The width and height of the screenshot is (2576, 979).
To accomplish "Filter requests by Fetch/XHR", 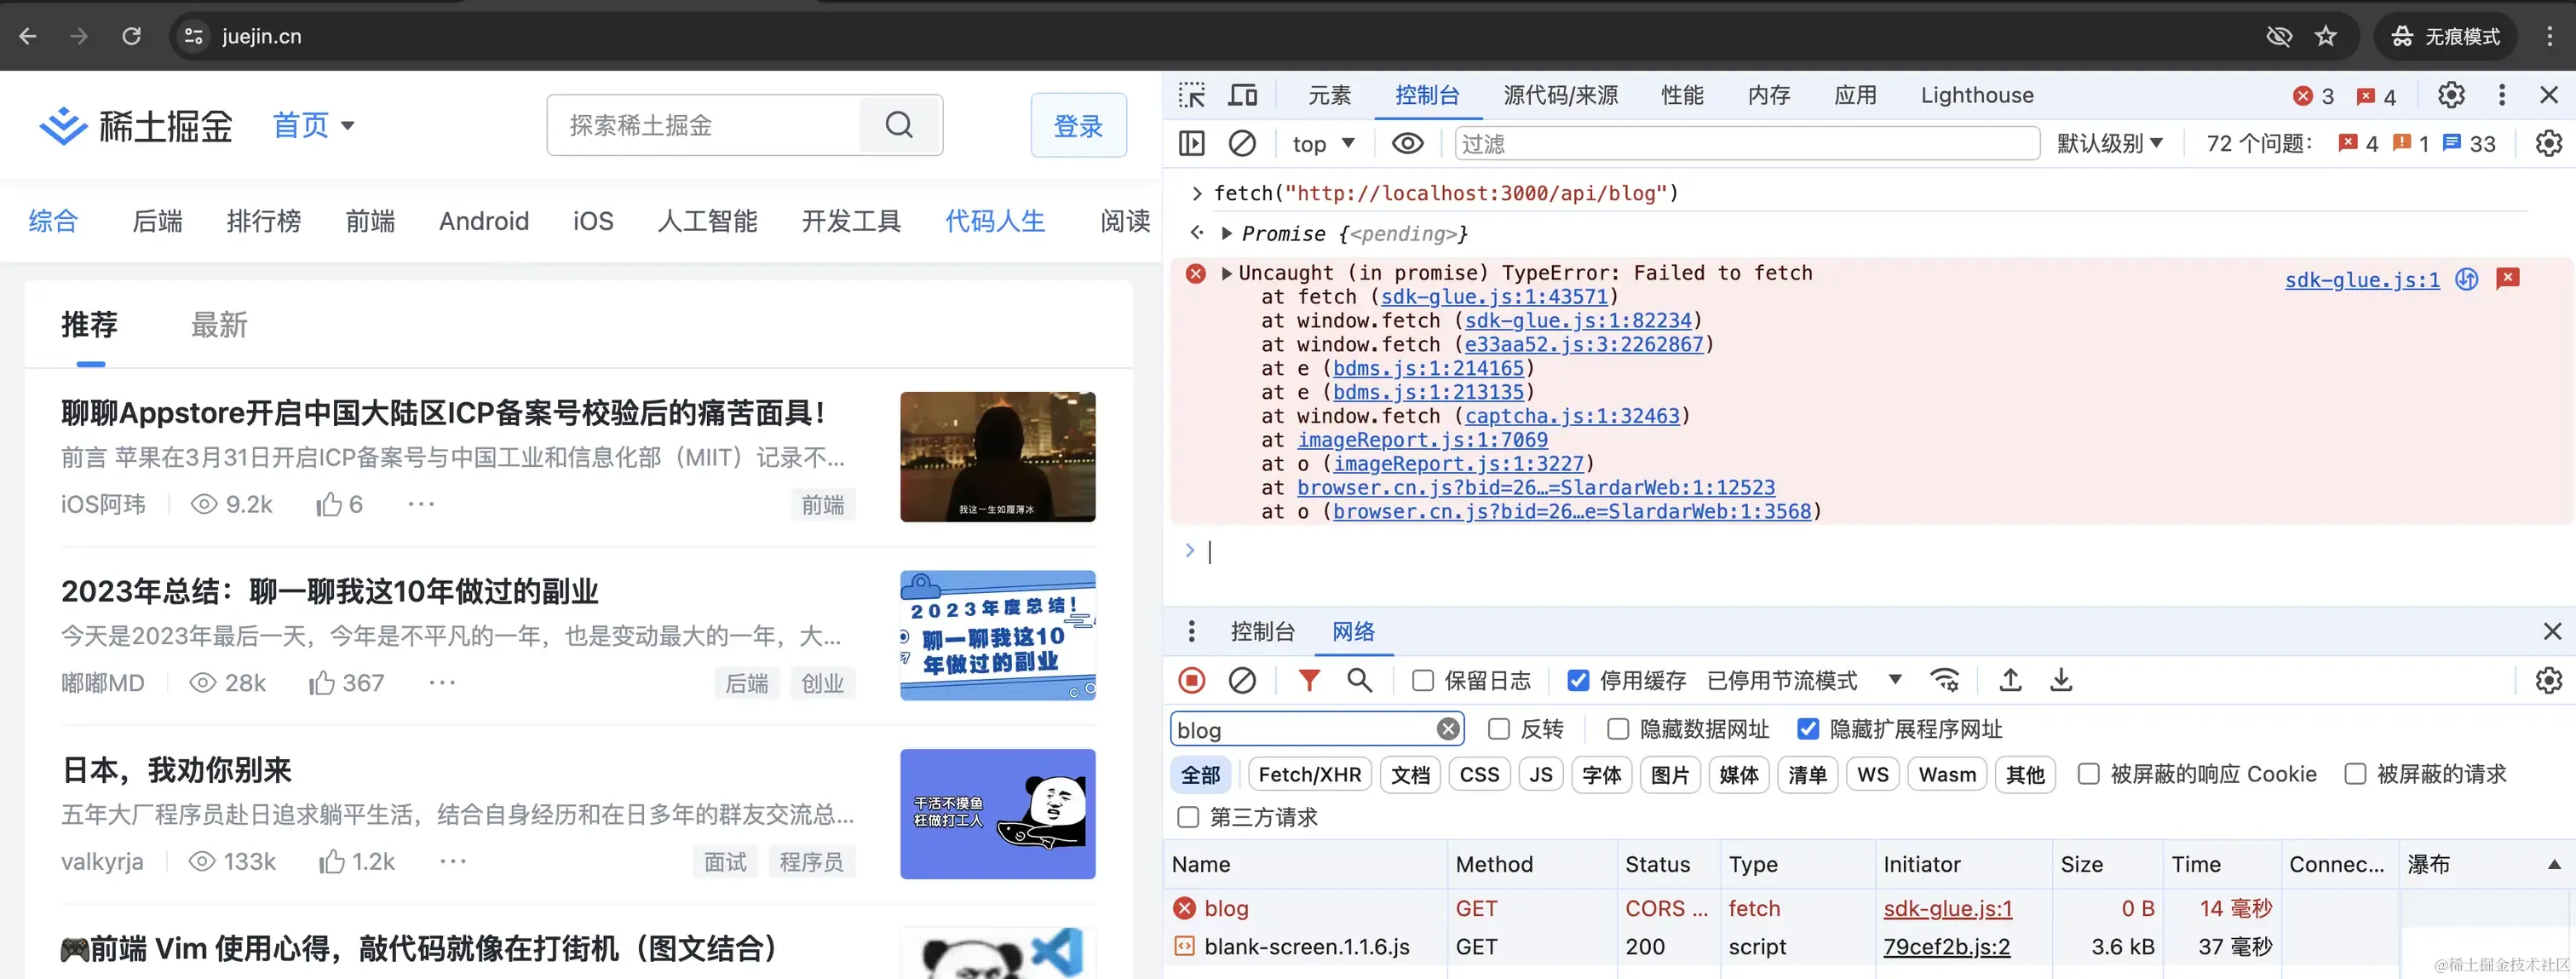I will tap(1309, 774).
